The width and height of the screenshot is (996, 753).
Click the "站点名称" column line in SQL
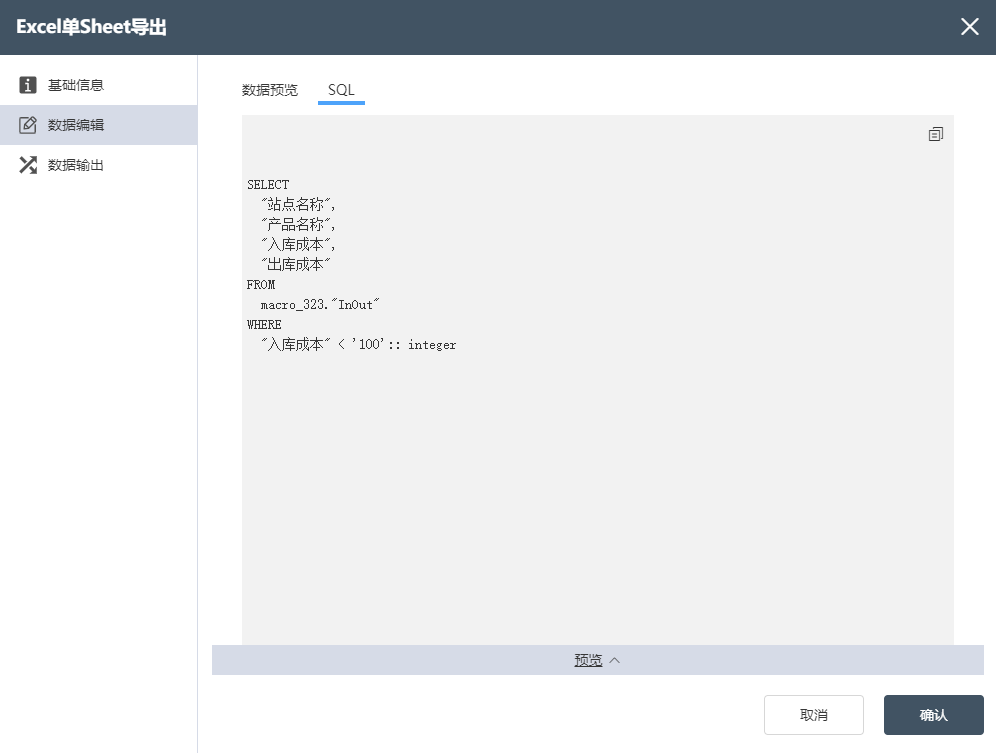pos(297,205)
